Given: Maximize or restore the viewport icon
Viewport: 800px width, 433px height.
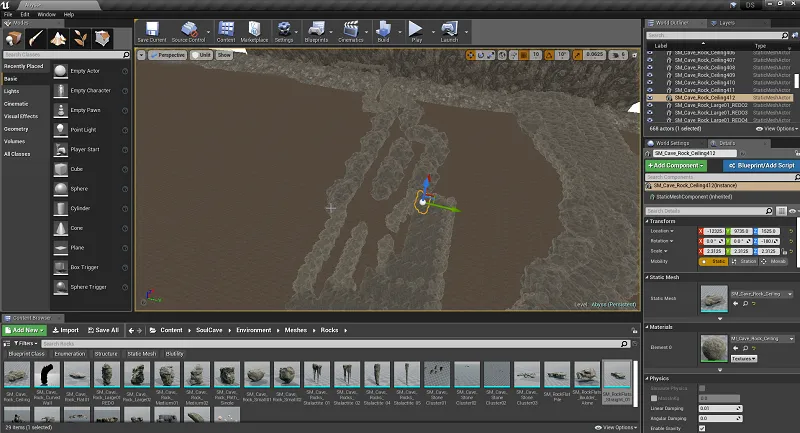Looking at the screenshot, I should (x=635, y=55).
